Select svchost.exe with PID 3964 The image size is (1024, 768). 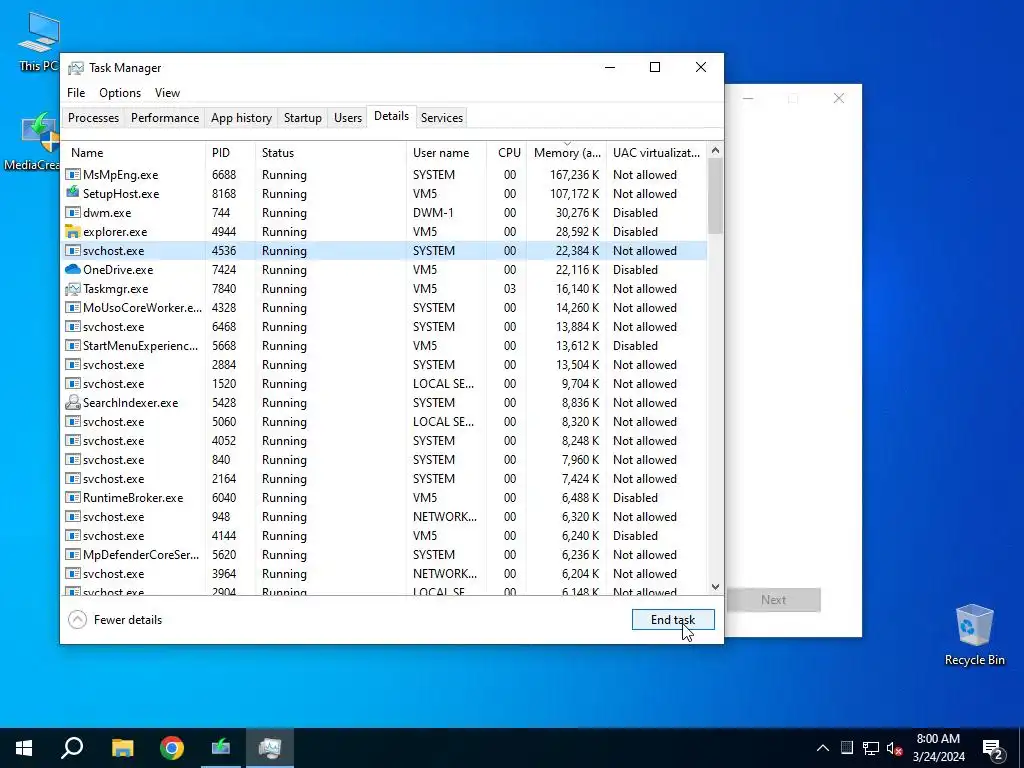[x=385, y=573]
